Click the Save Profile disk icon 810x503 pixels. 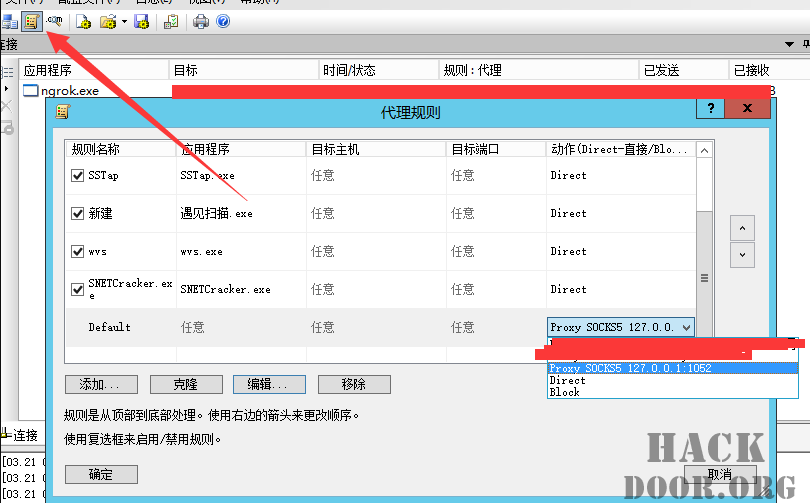pos(141,22)
